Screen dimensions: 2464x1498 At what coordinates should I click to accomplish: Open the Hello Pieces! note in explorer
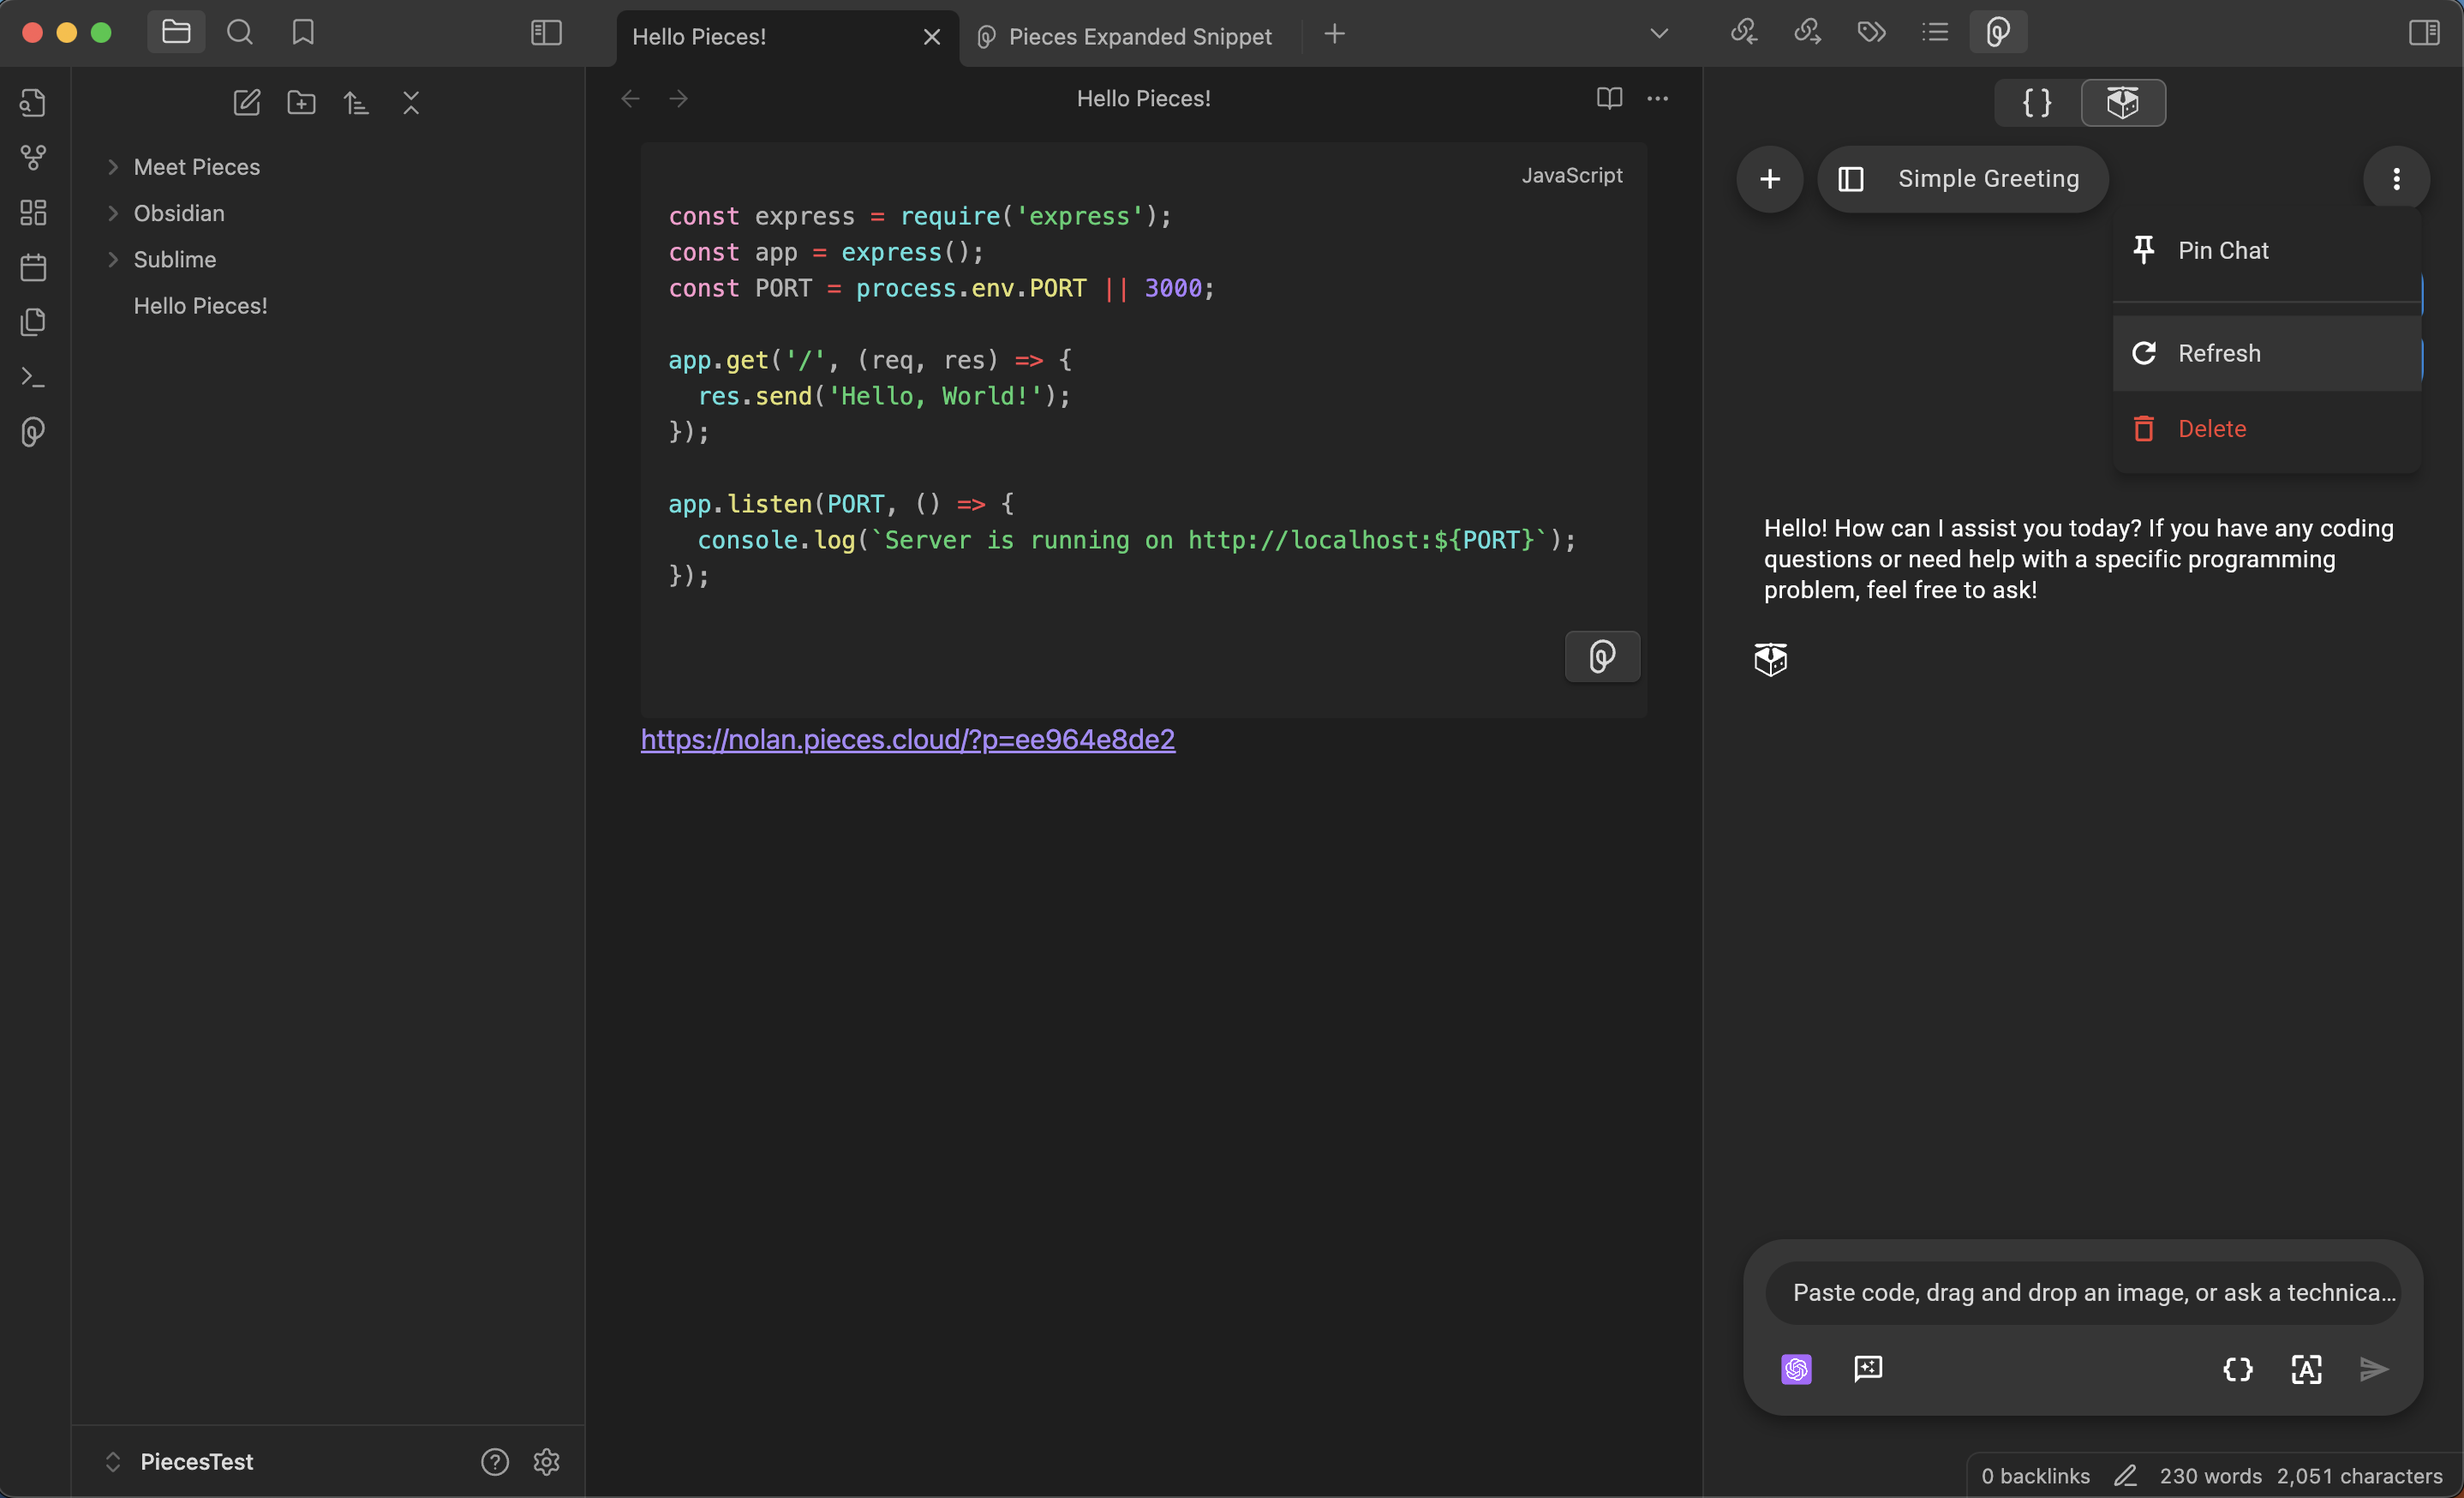(x=201, y=306)
